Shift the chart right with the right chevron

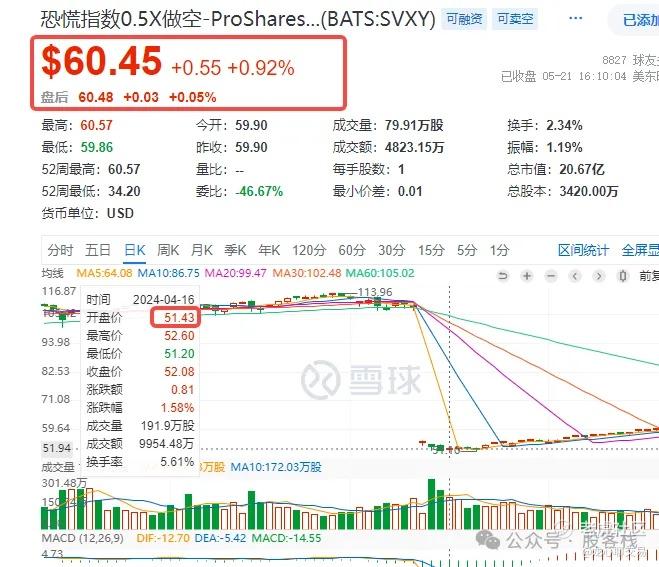point(599,276)
